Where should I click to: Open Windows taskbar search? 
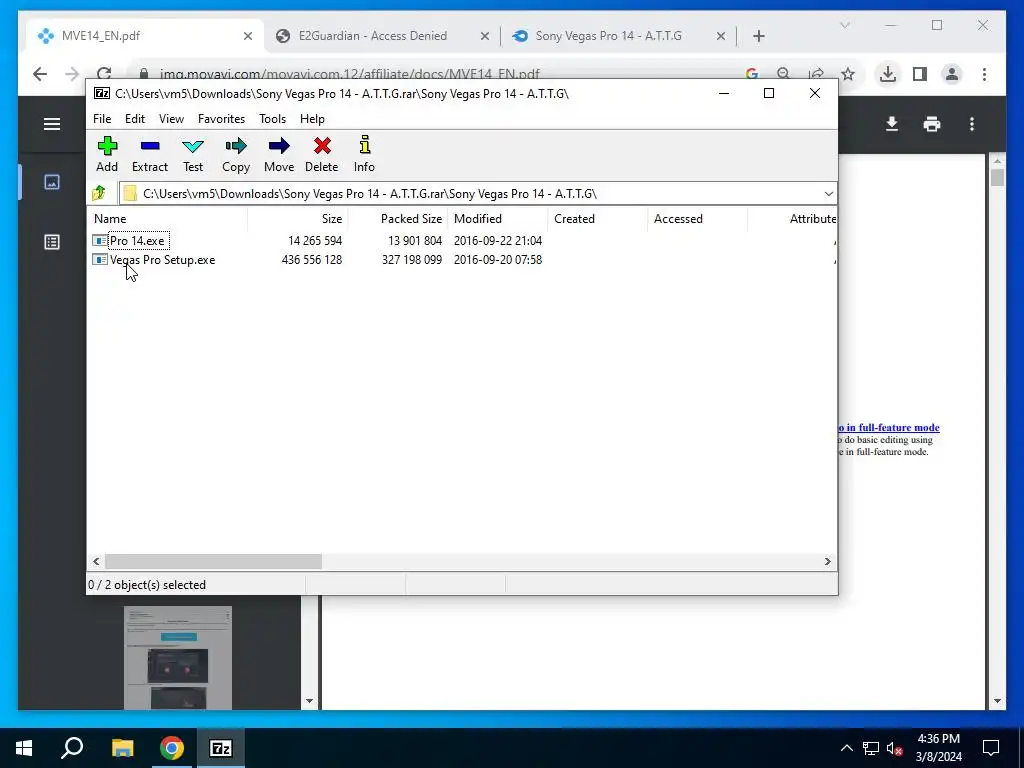coord(72,748)
